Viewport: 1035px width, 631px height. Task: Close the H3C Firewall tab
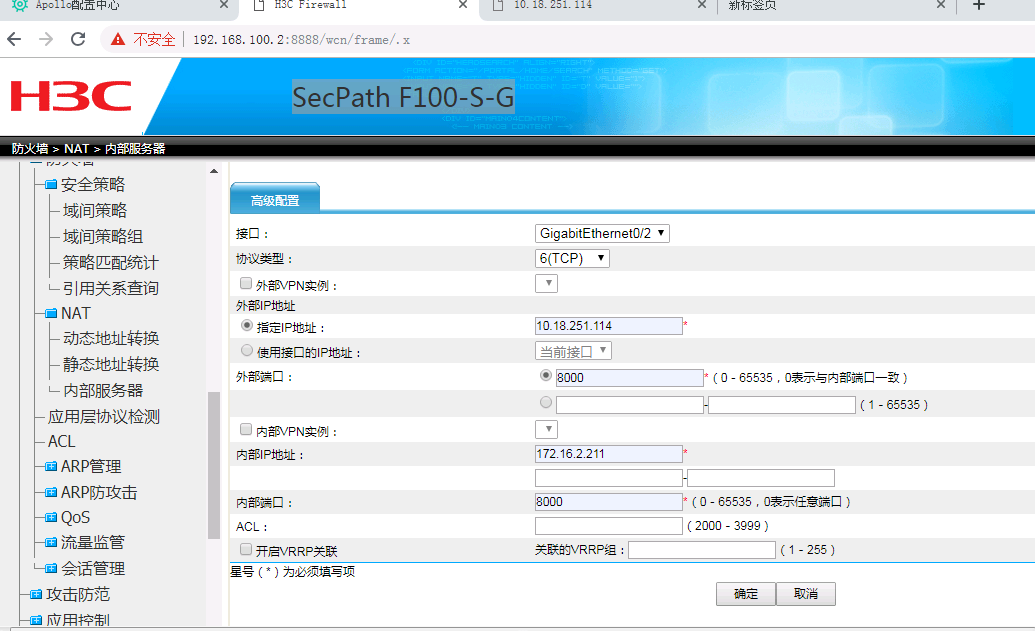coord(463,5)
